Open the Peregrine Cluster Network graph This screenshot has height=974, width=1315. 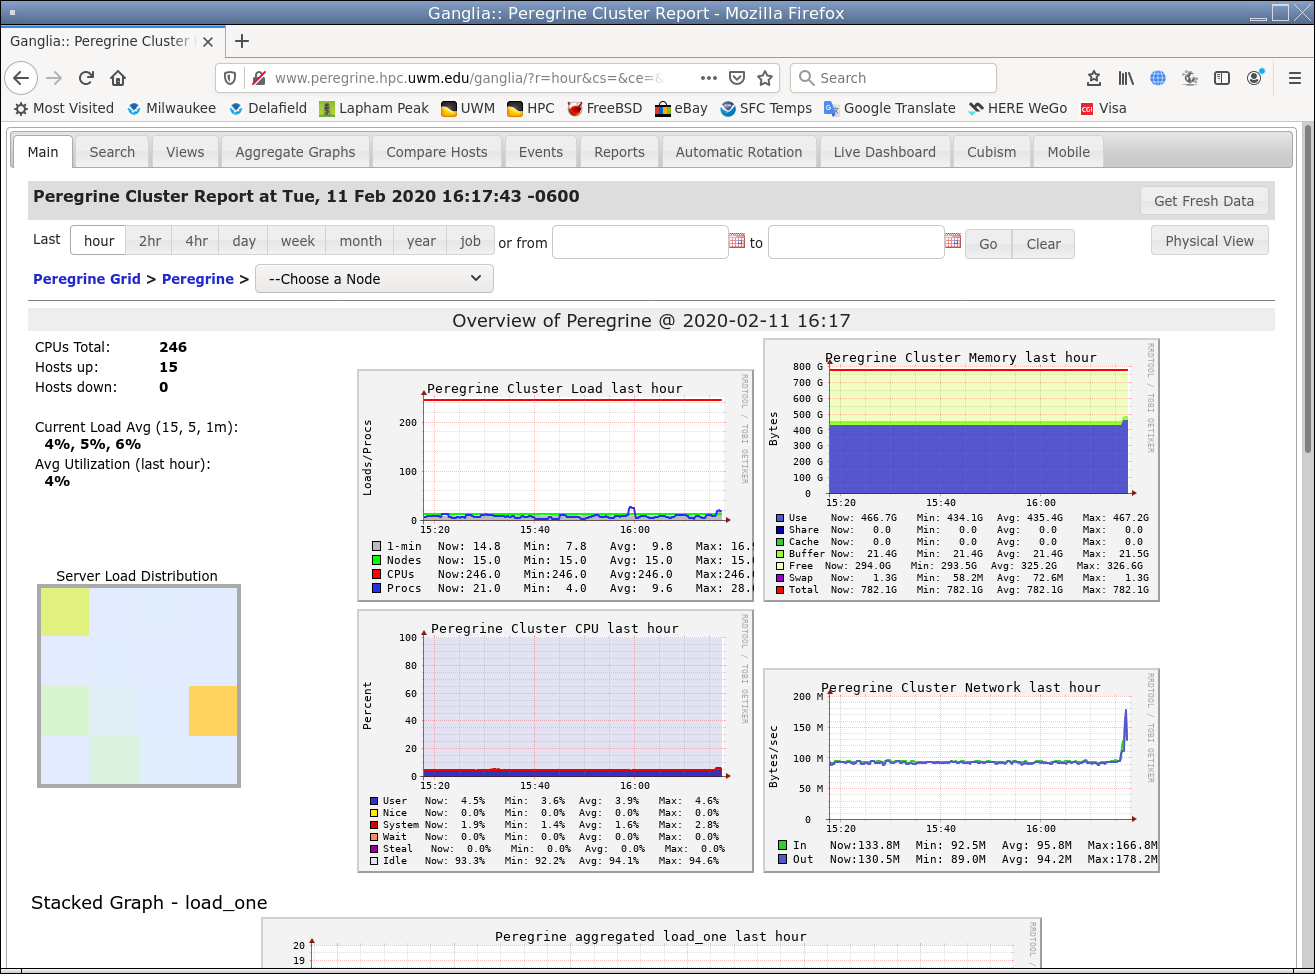(x=961, y=770)
